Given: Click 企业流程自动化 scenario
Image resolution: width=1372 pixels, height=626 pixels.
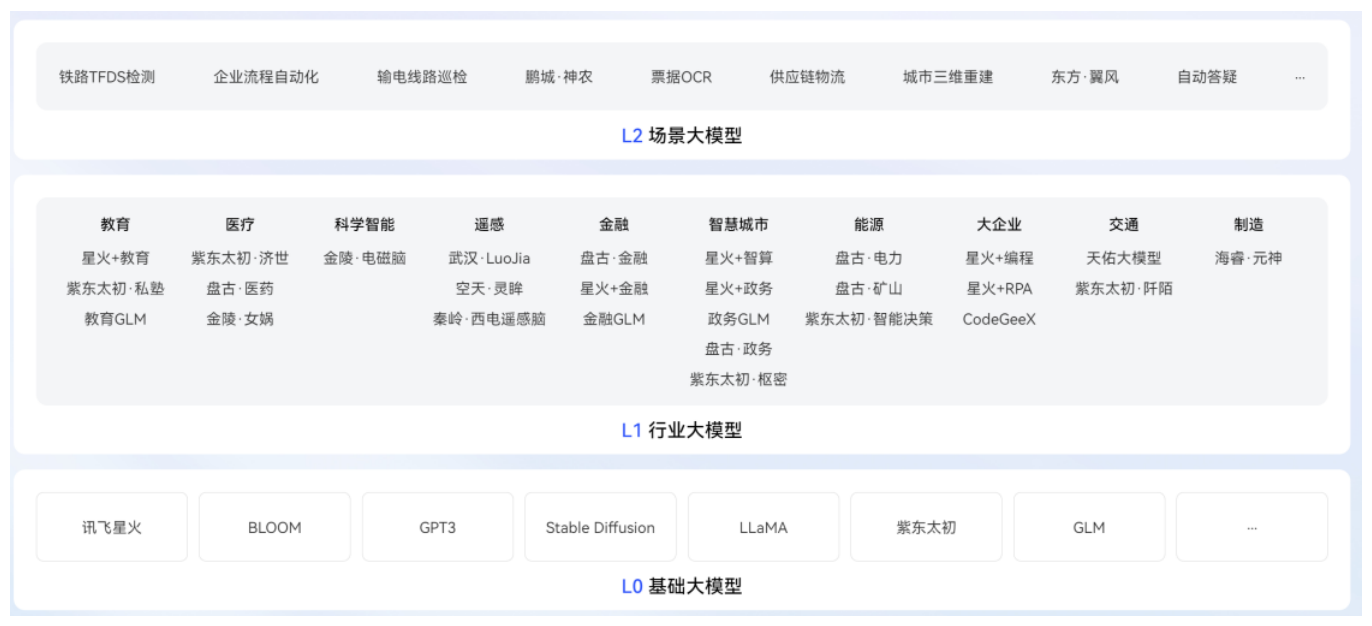Looking at the screenshot, I should (x=266, y=77).
